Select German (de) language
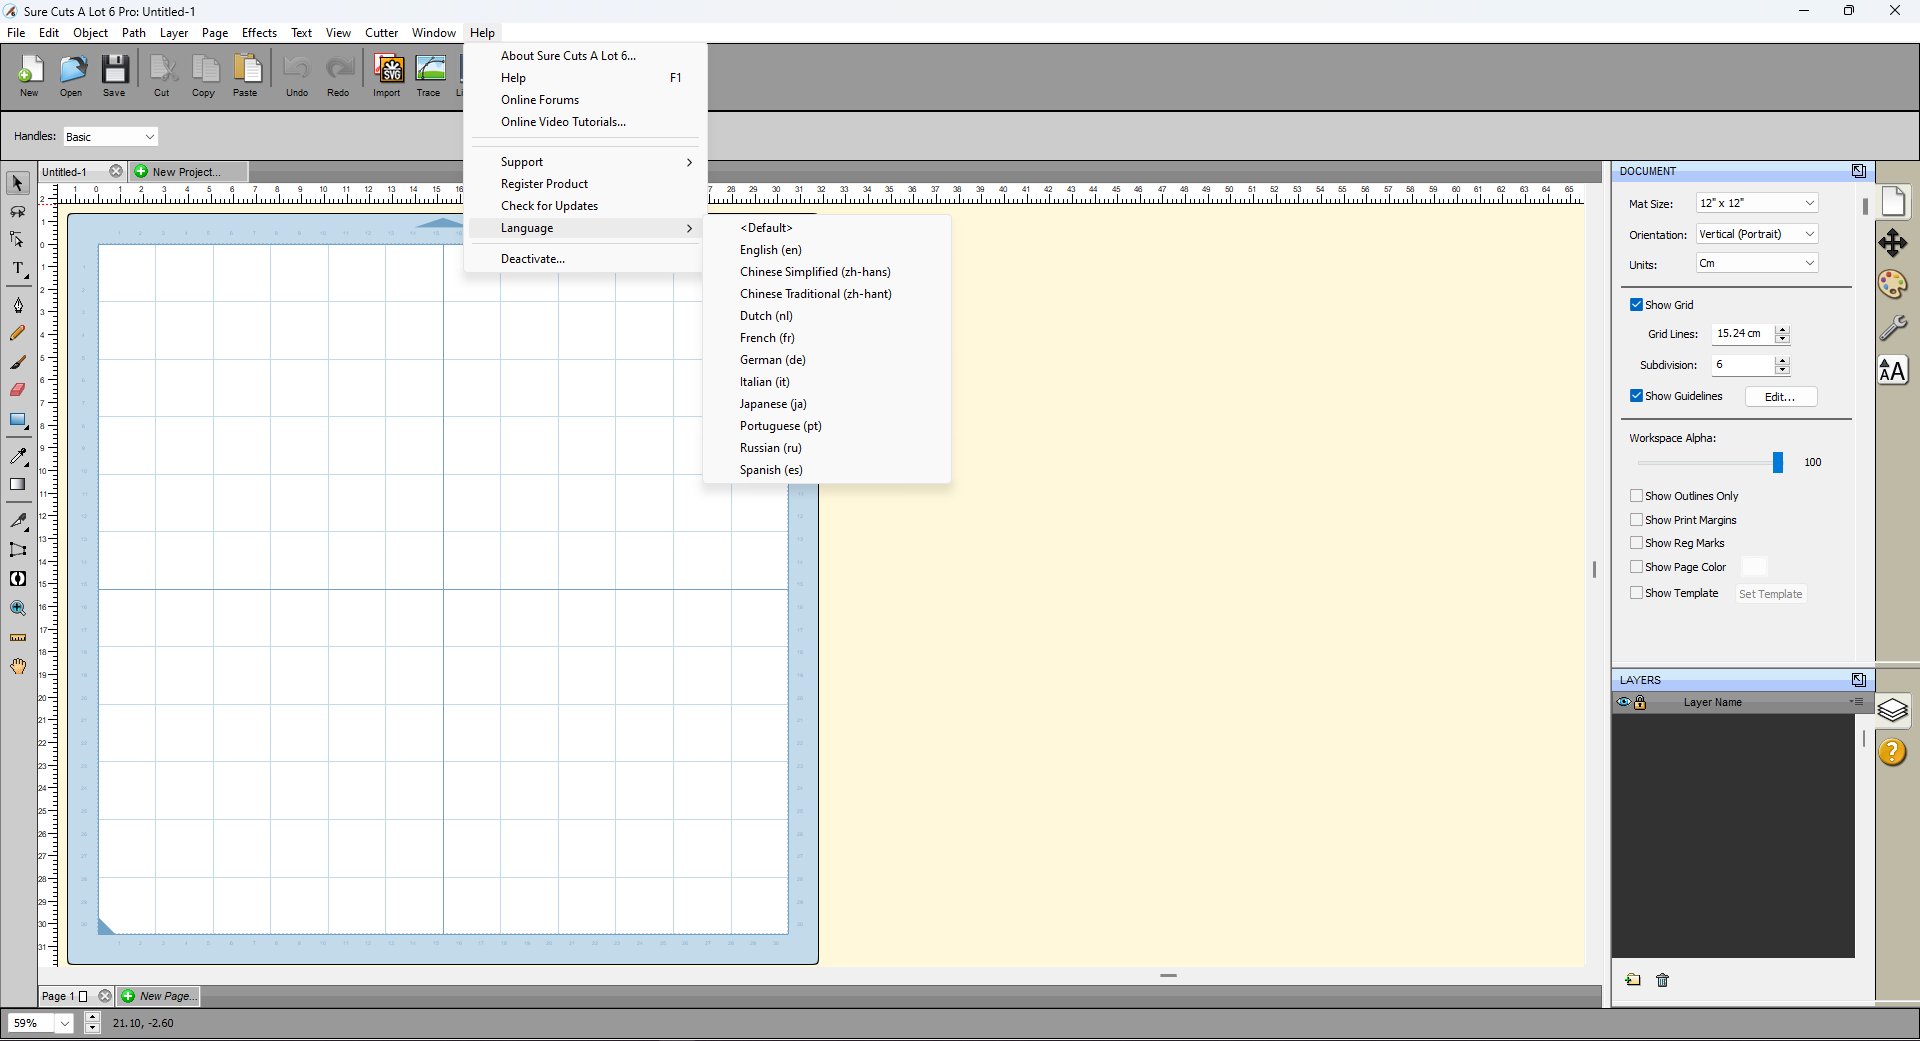This screenshot has width=1920, height=1041. [x=827, y=360]
